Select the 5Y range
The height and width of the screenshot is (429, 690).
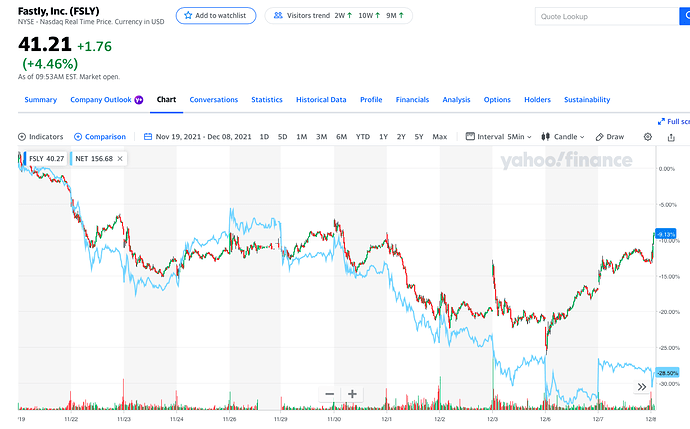point(419,137)
